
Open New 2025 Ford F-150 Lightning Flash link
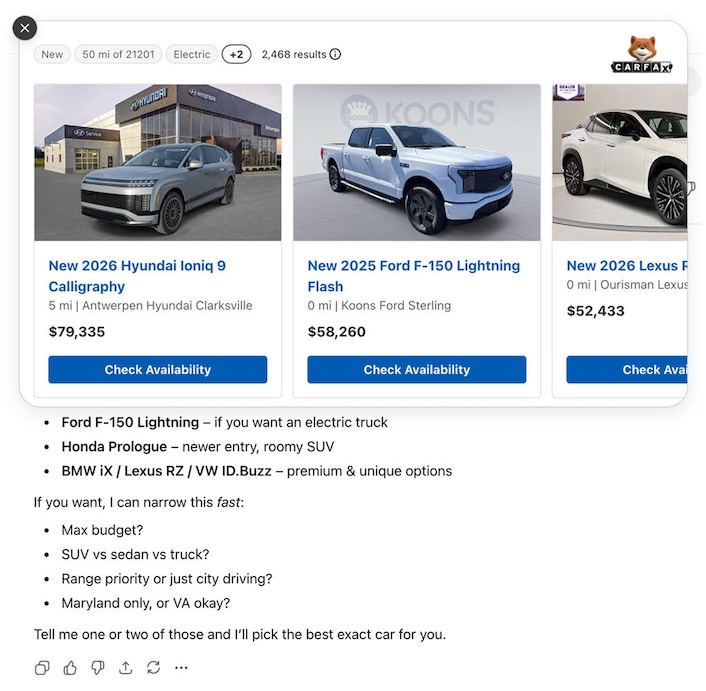pyautogui.click(x=413, y=276)
